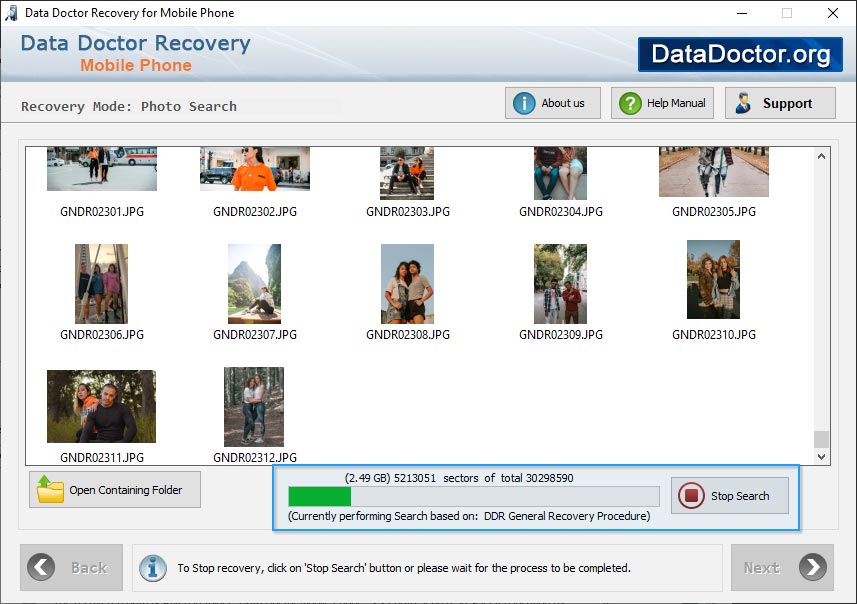Image resolution: width=857 pixels, height=604 pixels.
Task: Click the 'Data Doctor Recovery' header title
Action: pos(136,43)
